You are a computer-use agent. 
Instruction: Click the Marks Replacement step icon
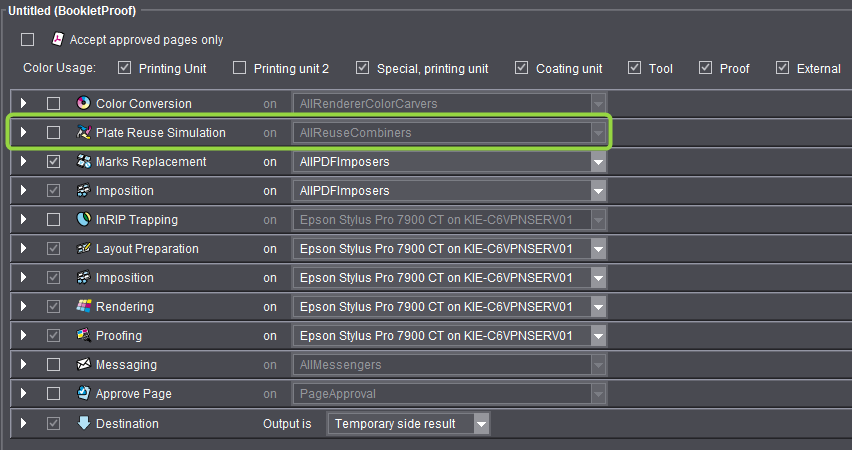pyautogui.click(x=83, y=162)
